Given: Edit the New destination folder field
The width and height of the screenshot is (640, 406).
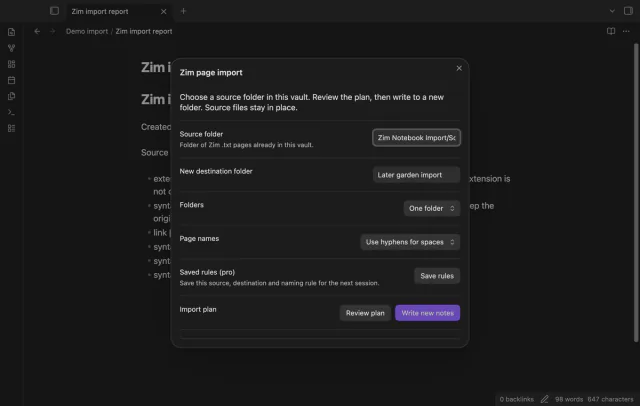Looking at the screenshot, I should click(416, 175).
